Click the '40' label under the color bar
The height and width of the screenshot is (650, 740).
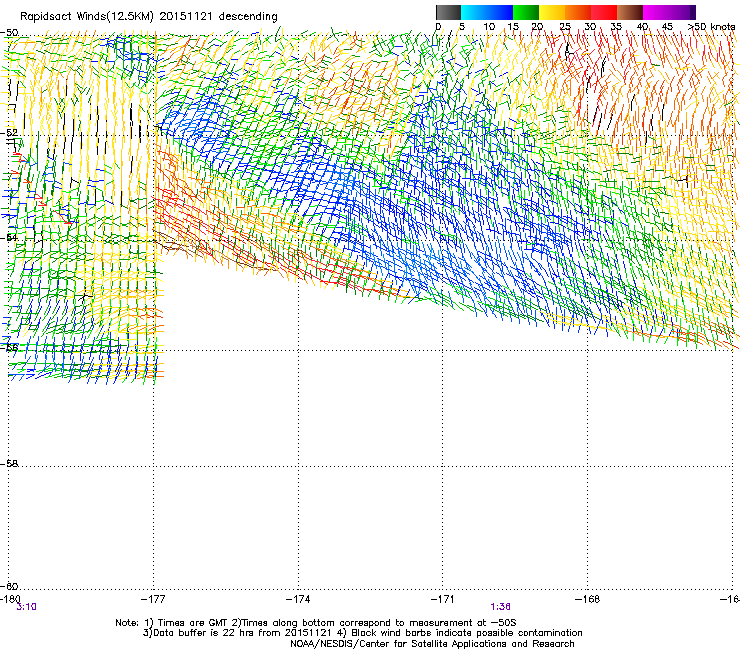tap(642, 27)
